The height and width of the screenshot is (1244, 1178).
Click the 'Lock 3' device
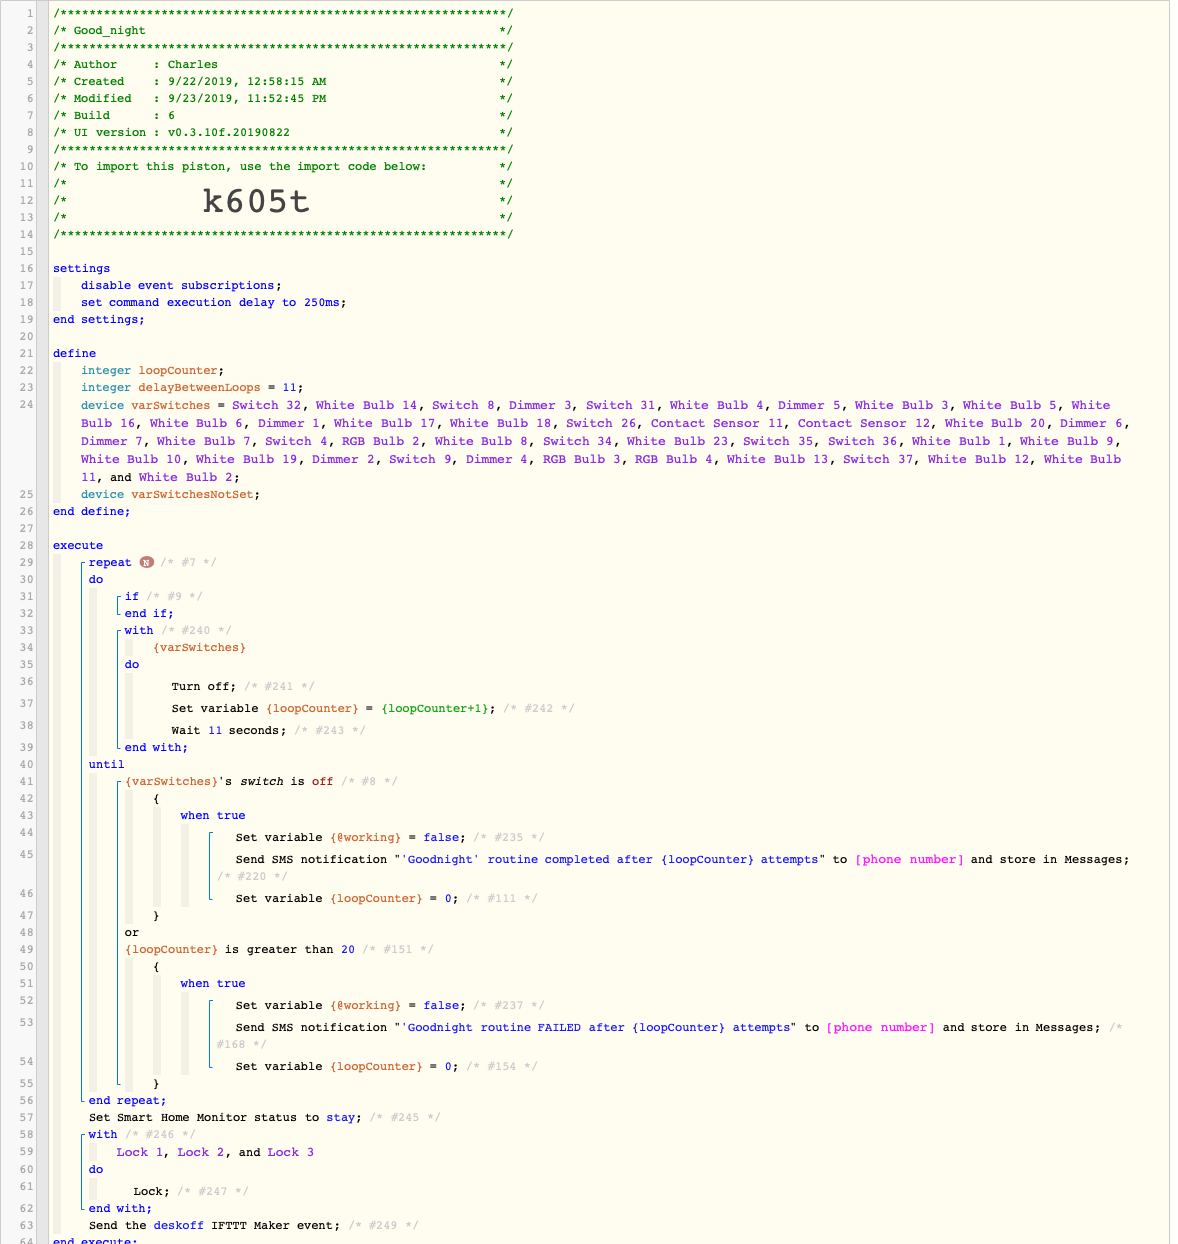[290, 1152]
